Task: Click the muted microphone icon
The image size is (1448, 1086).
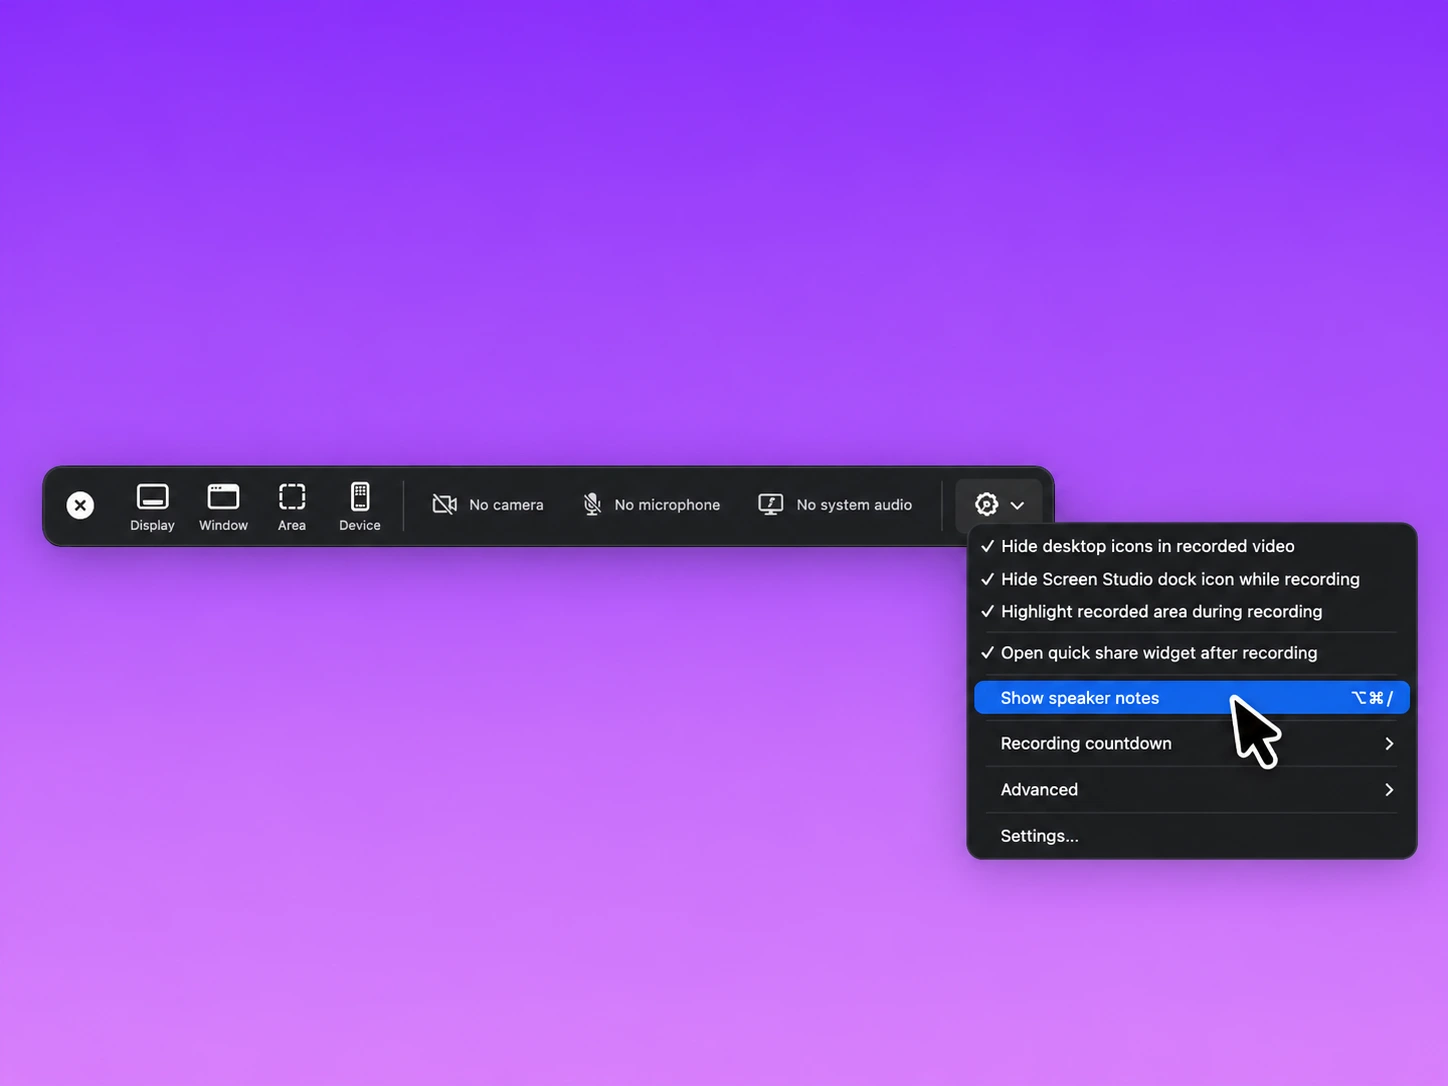Action: 592,505
